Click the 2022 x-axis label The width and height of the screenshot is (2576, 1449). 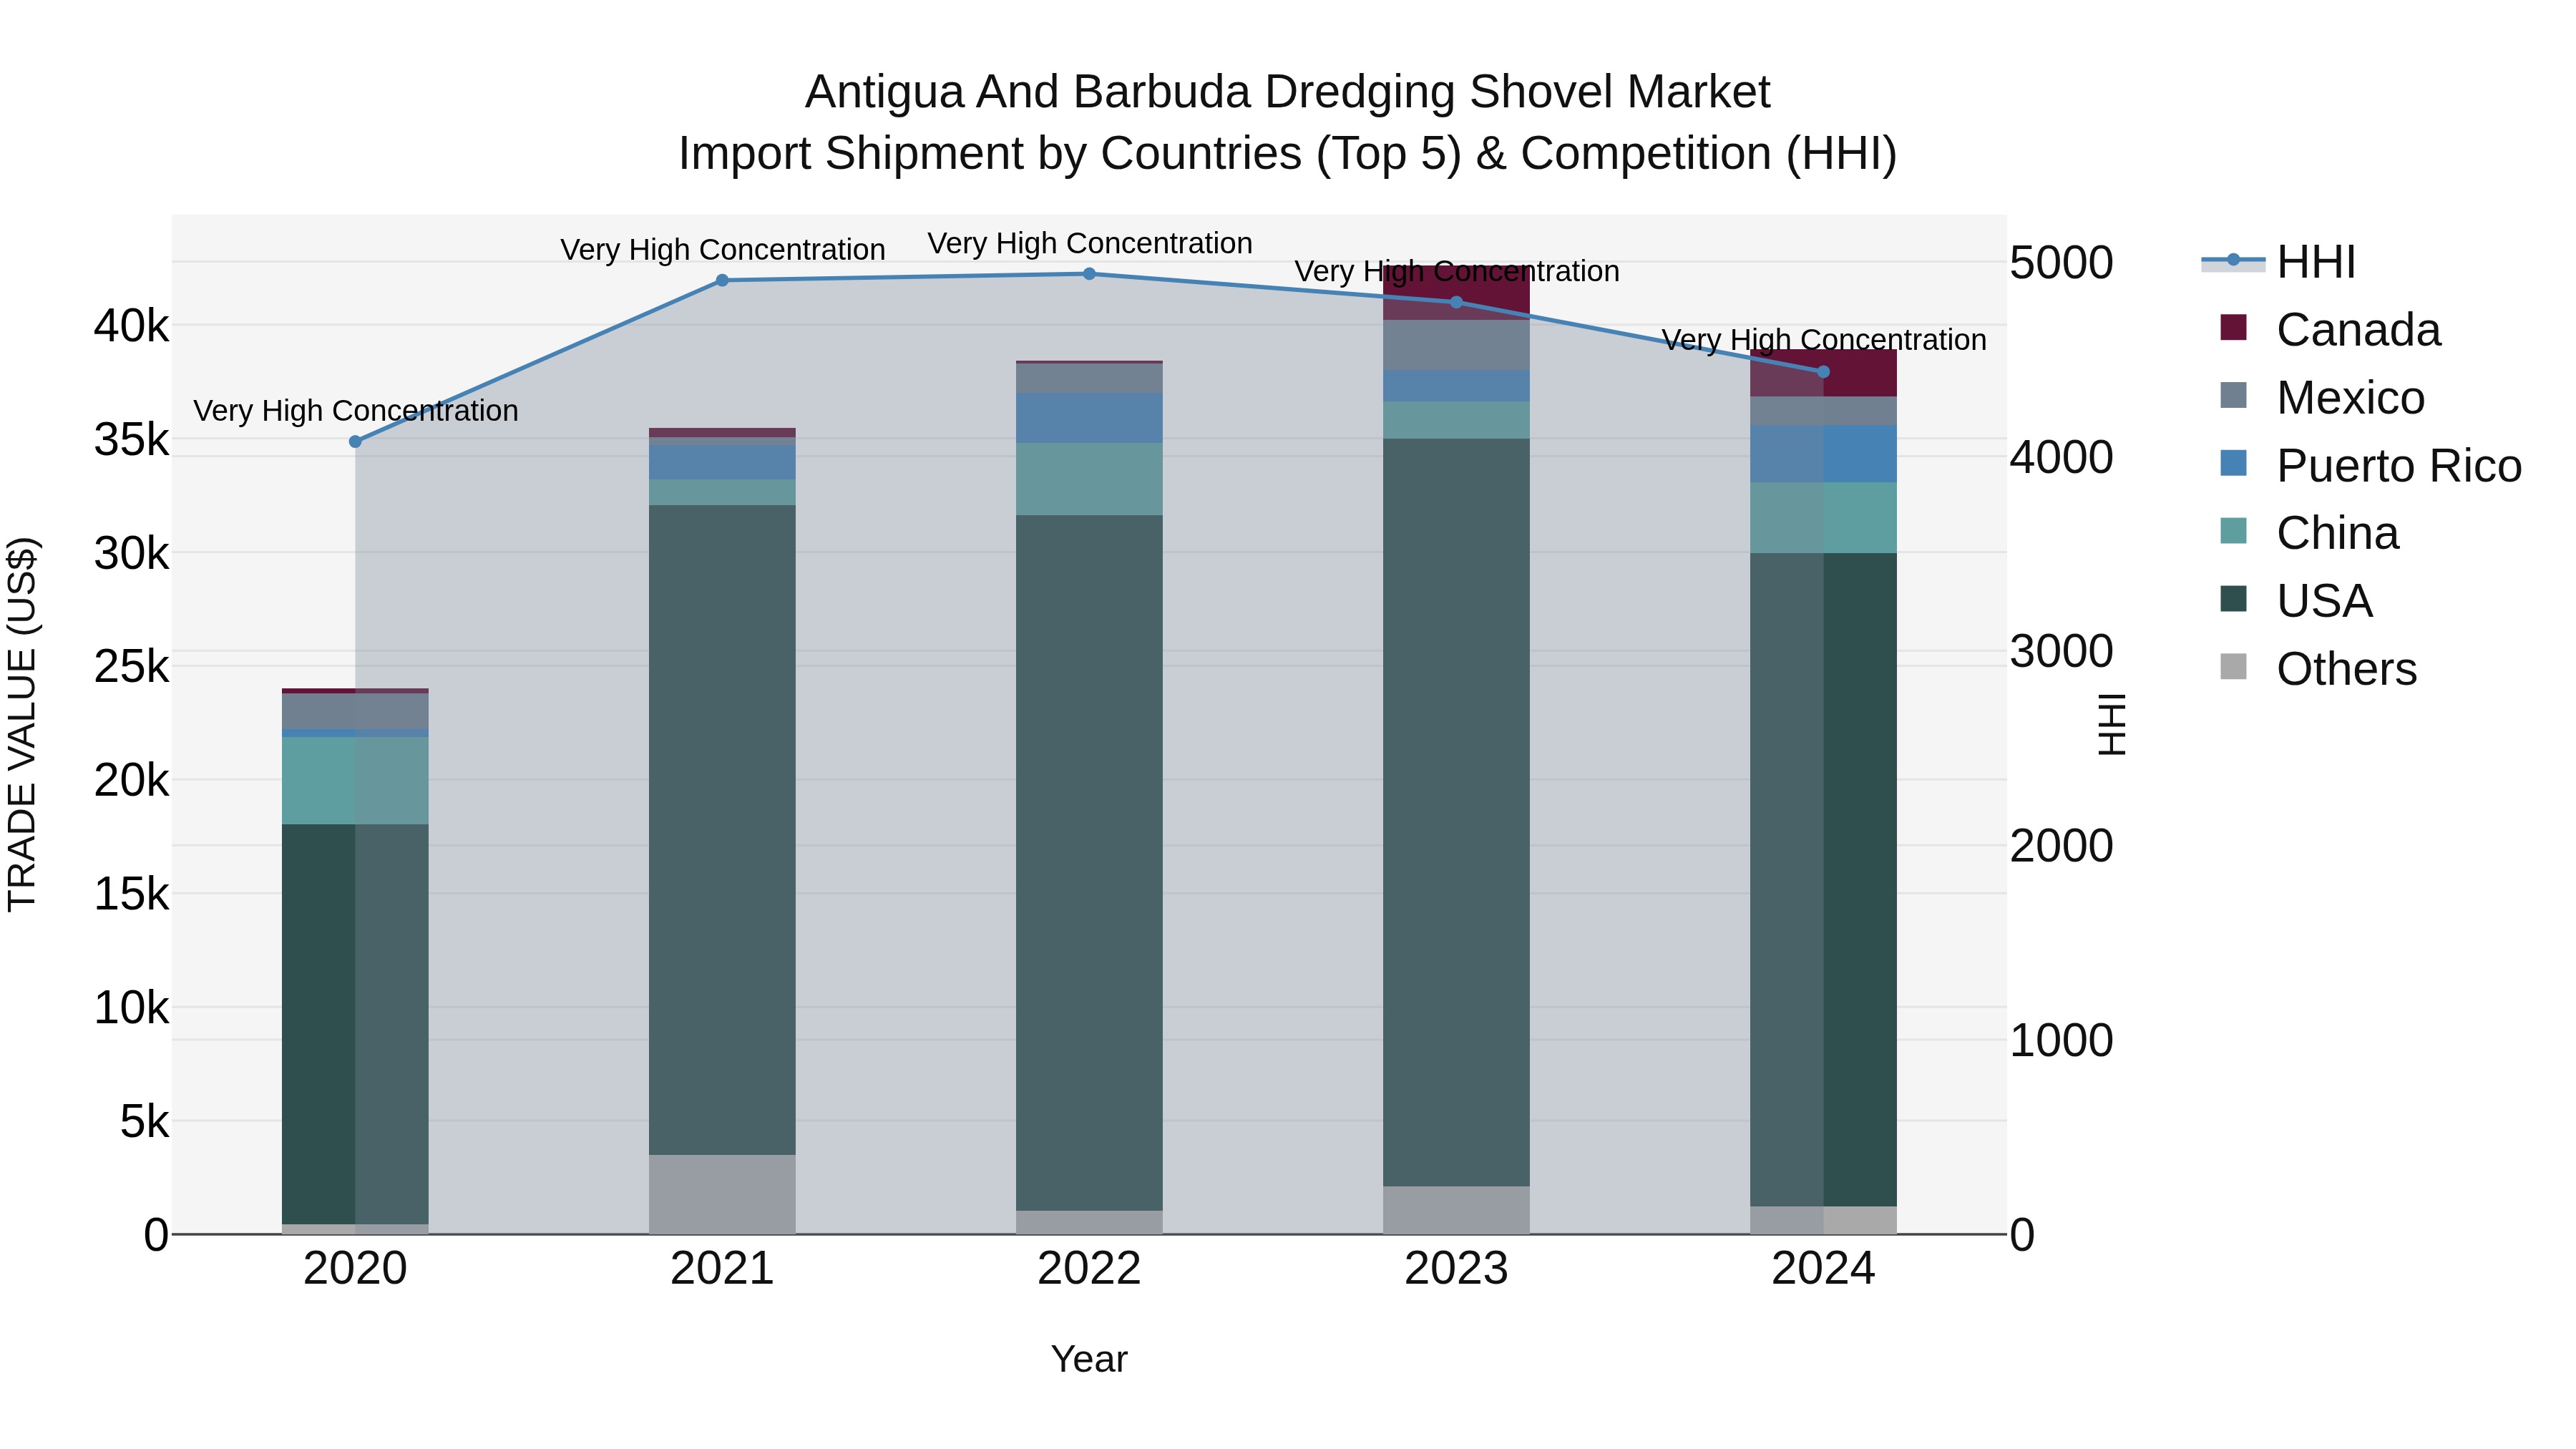coord(1089,1269)
